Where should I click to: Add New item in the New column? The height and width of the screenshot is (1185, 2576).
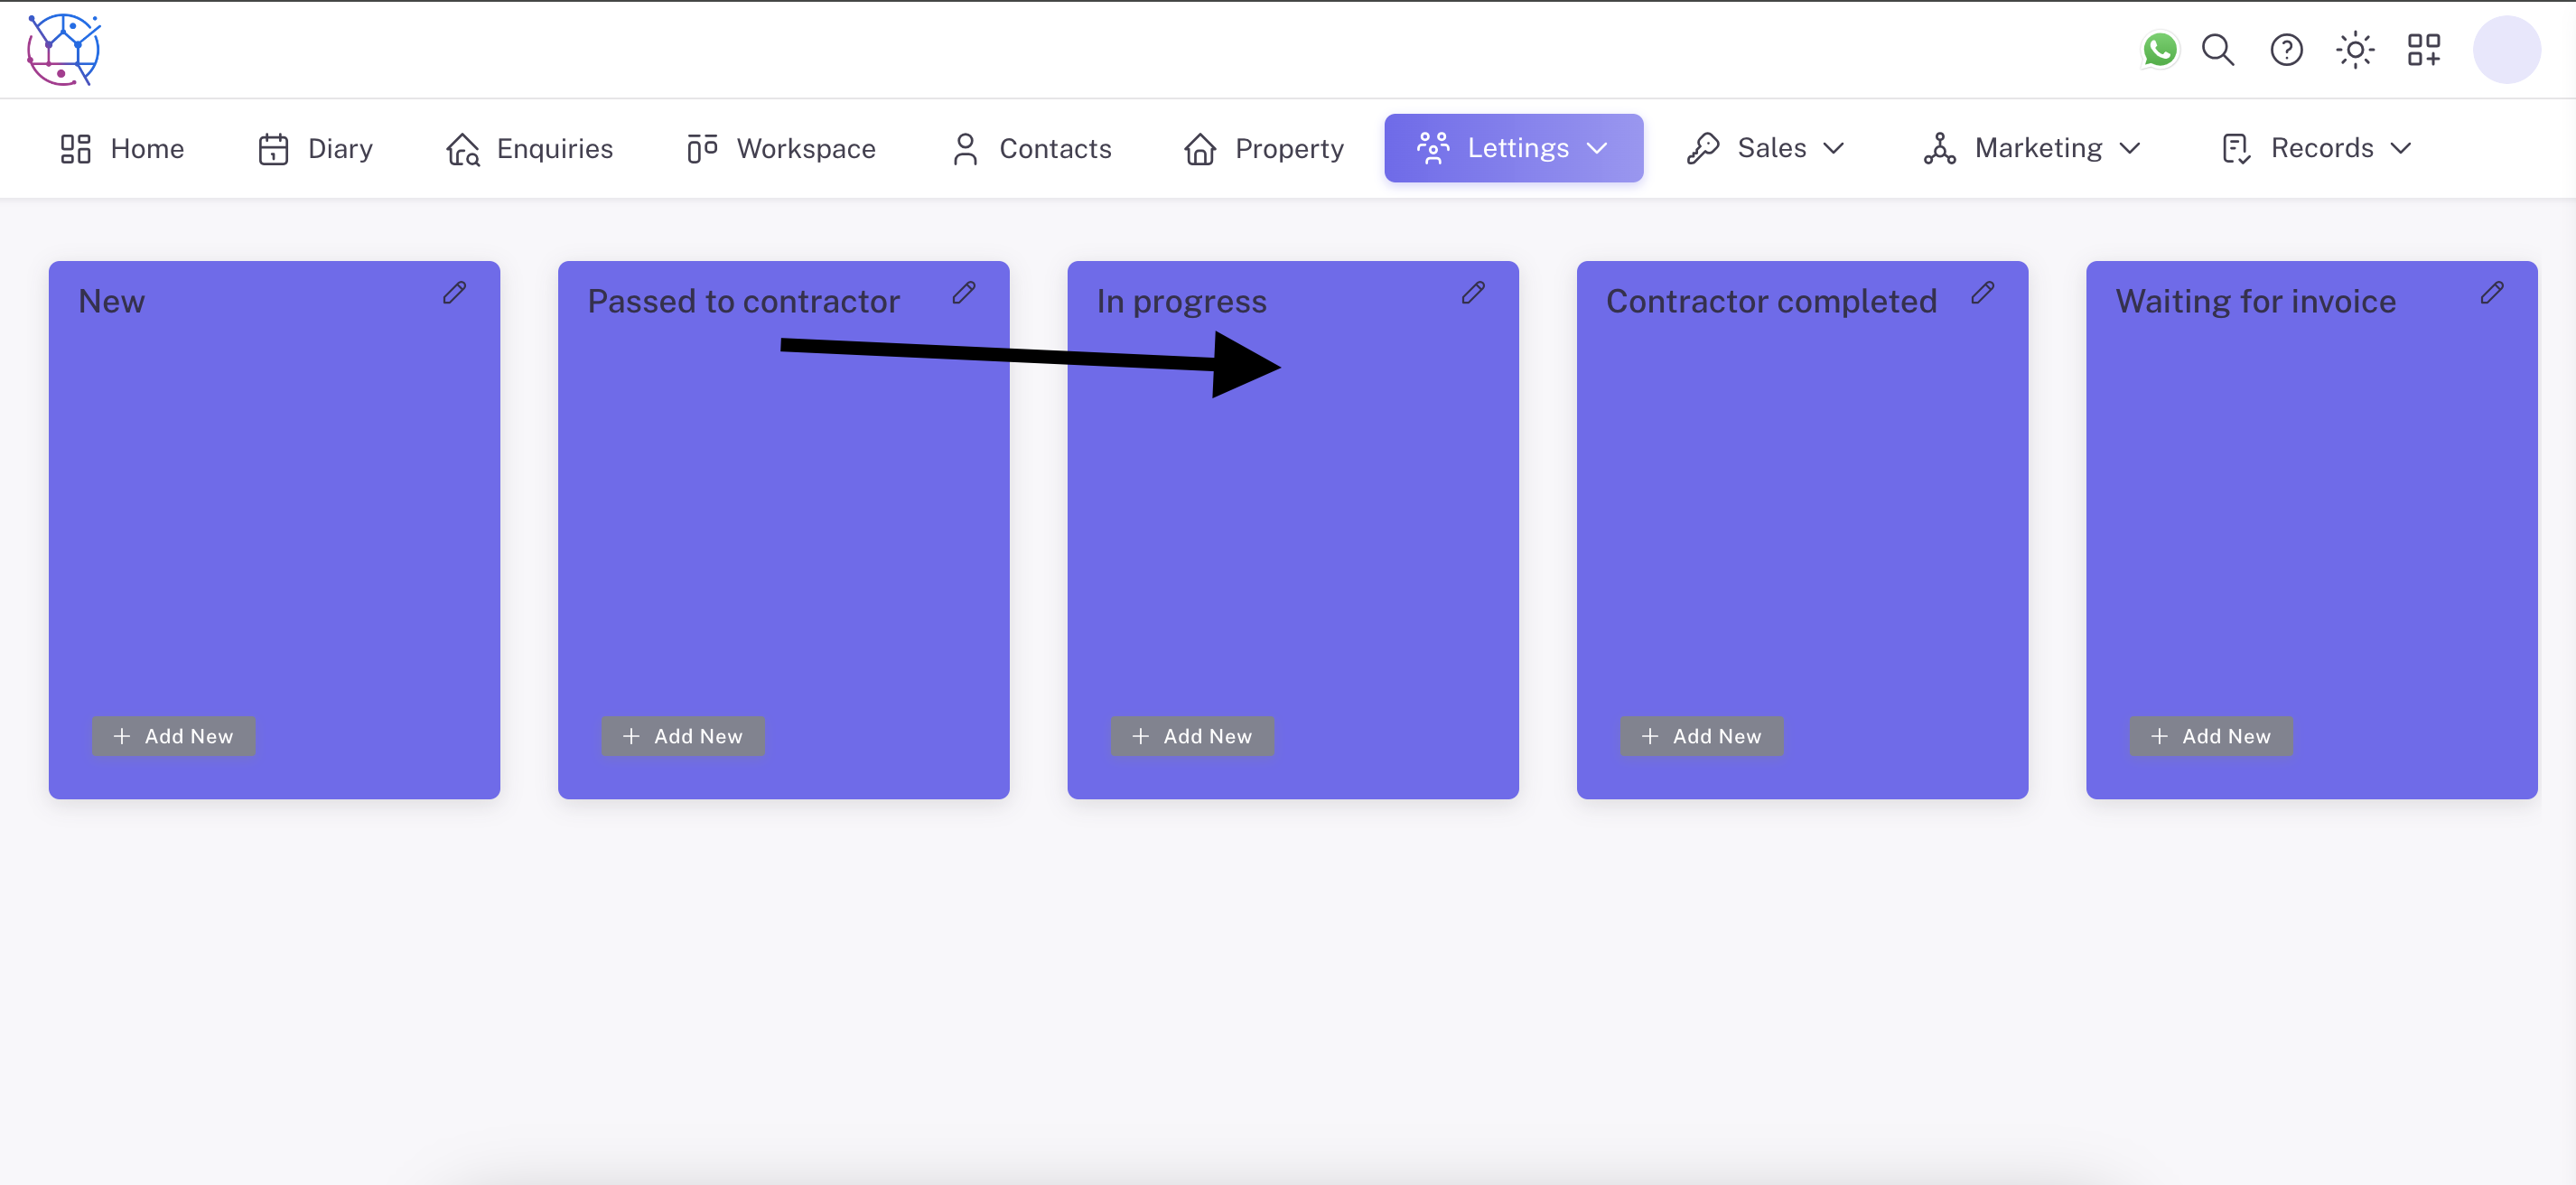pyautogui.click(x=173, y=736)
